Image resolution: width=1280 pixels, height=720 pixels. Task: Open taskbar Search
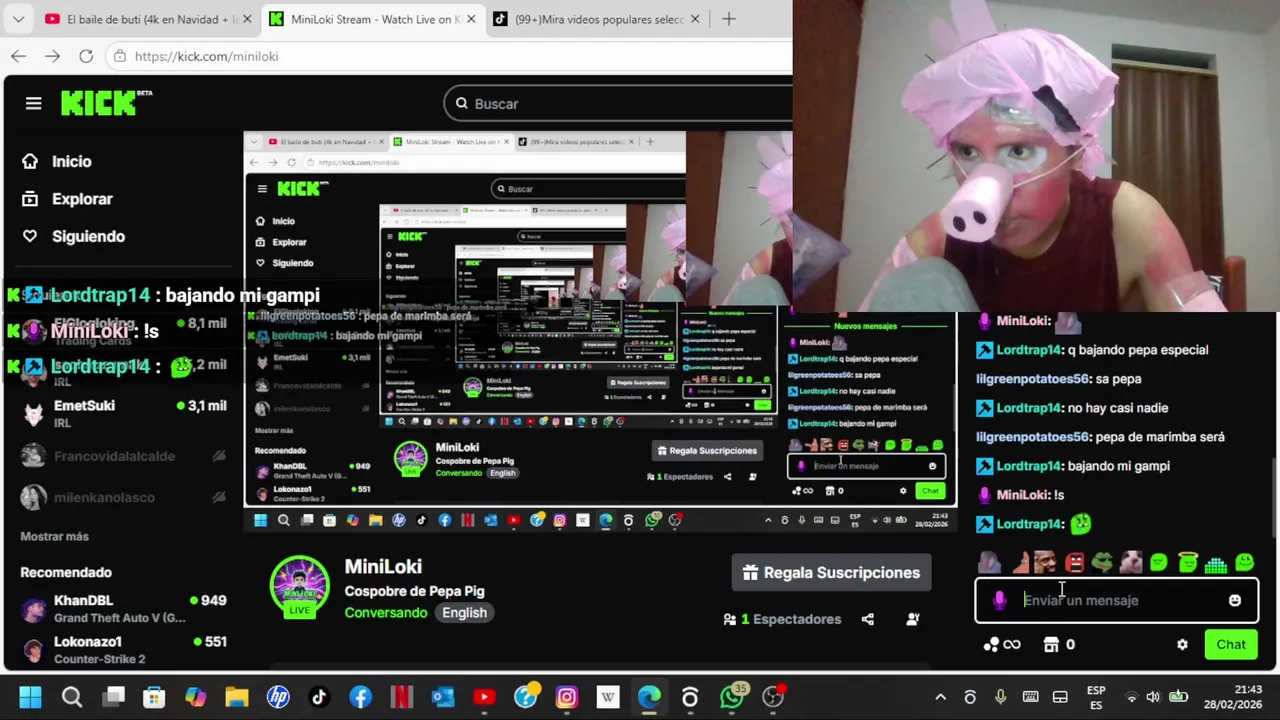[72, 697]
